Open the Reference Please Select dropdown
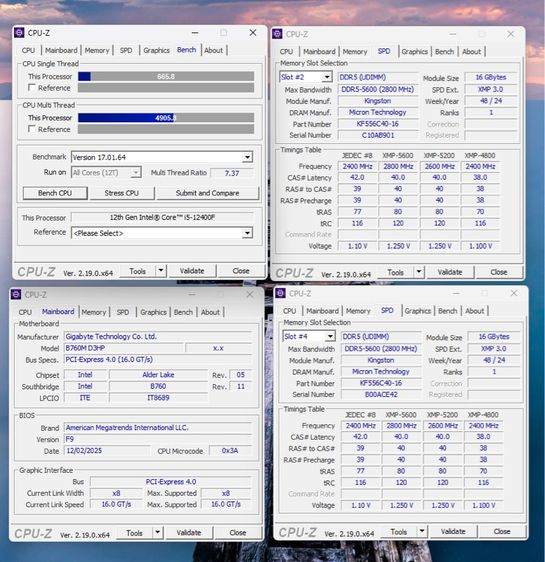 click(247, 233)
